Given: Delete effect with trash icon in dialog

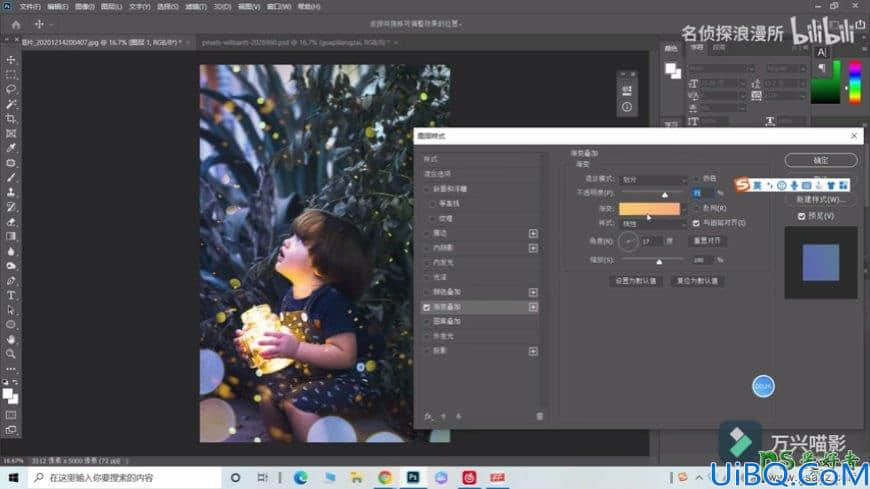Looking at the screenshot, I should coord(539,416).
